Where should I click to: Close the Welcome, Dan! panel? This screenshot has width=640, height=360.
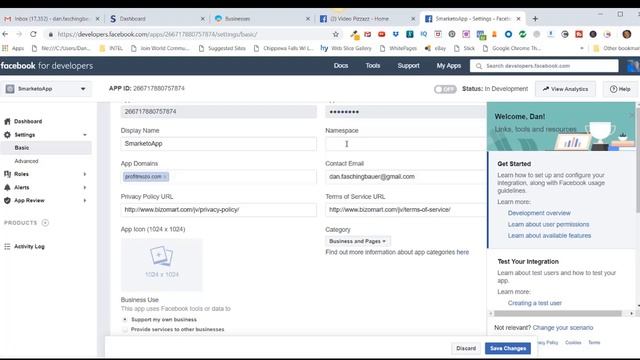(x=631, y=116)
